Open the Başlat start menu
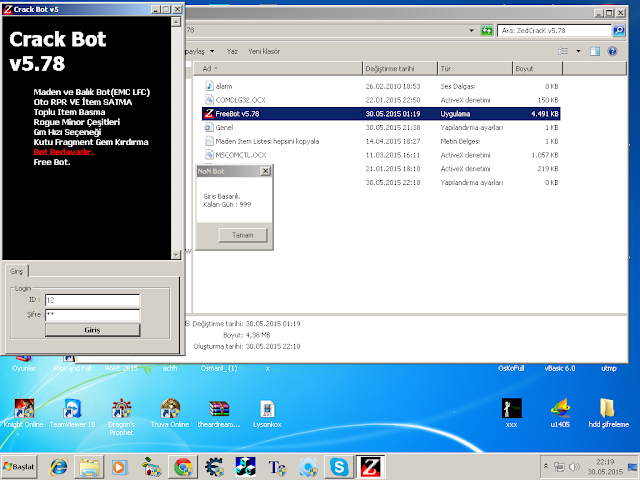Viewport: 640px width, 480px height. pyautogui.click(x=19, y=467)
